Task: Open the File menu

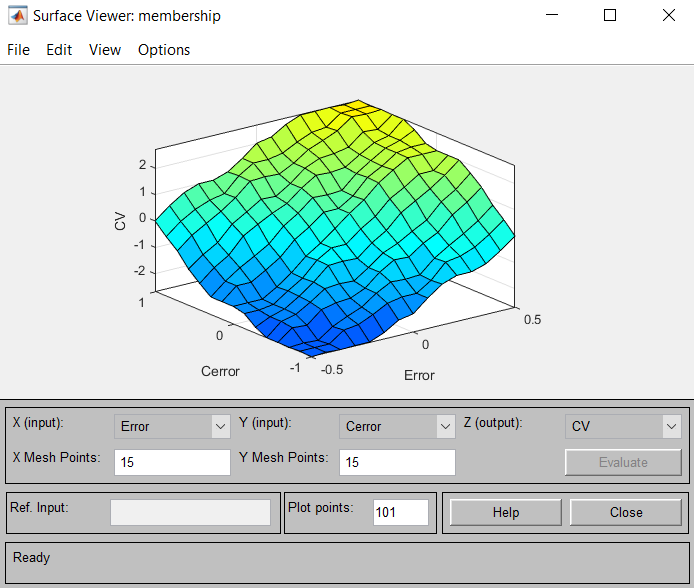Action: point(18,50)
